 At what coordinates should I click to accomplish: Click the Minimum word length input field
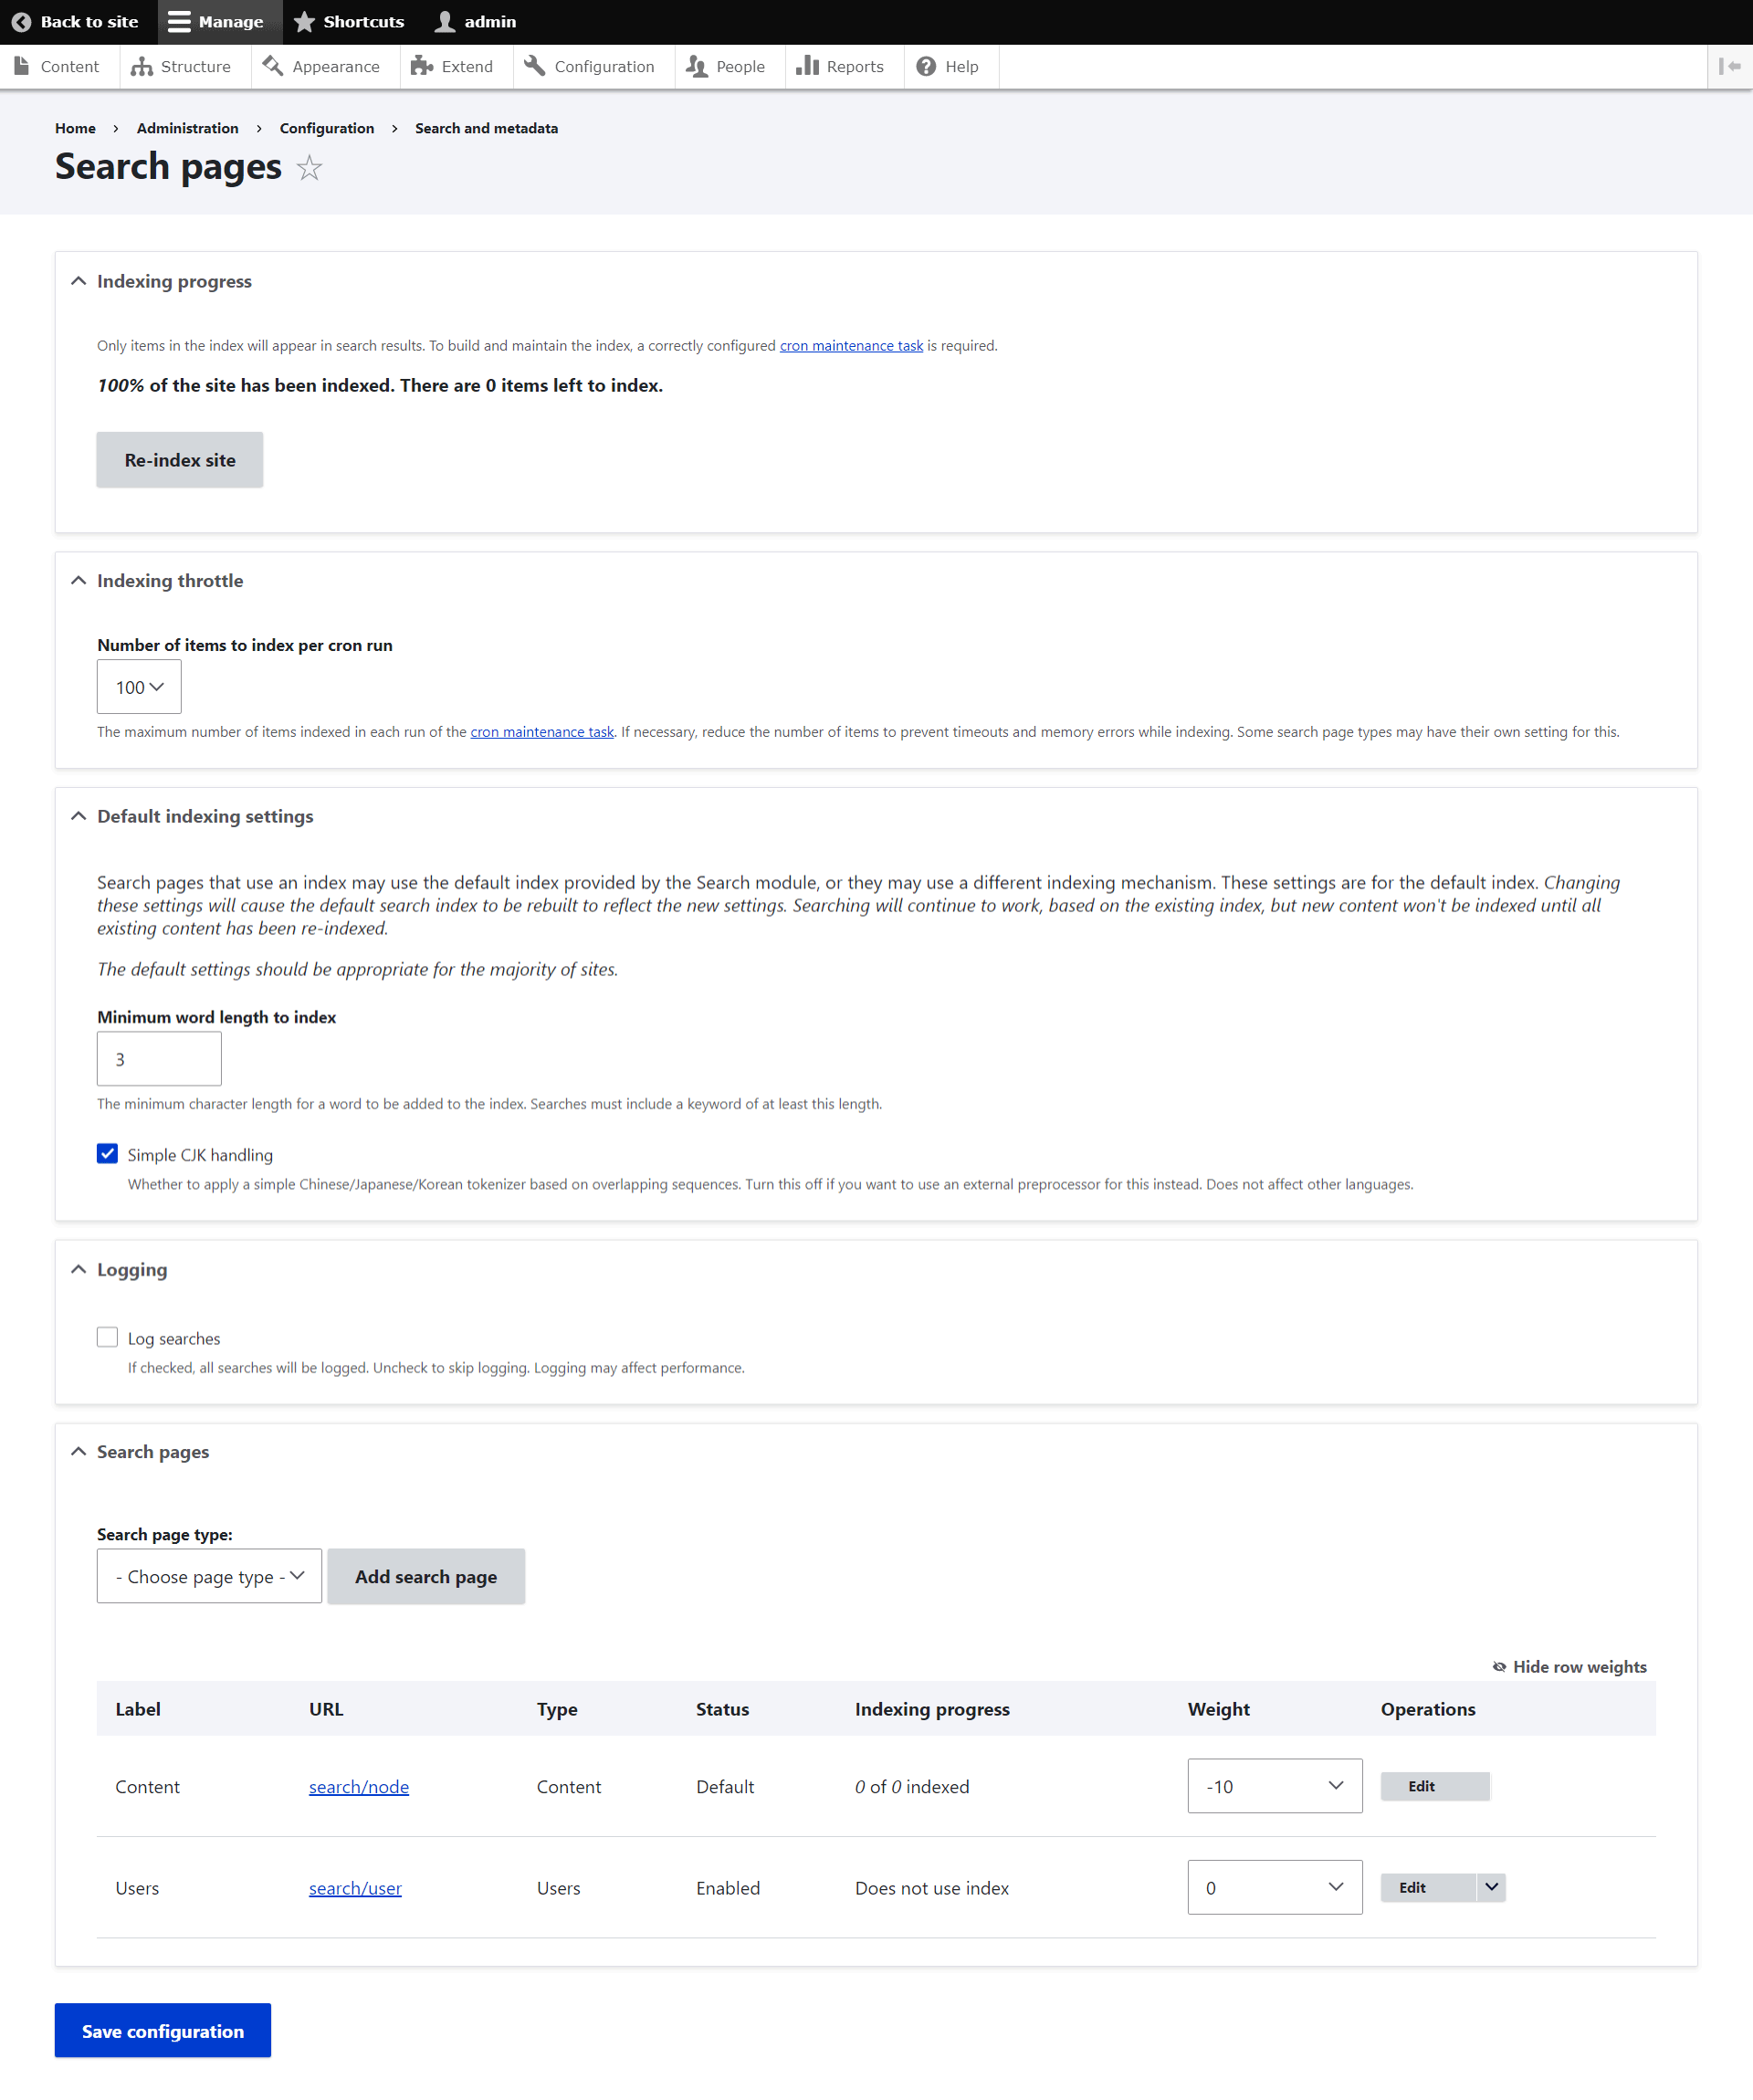(159, 1059)
